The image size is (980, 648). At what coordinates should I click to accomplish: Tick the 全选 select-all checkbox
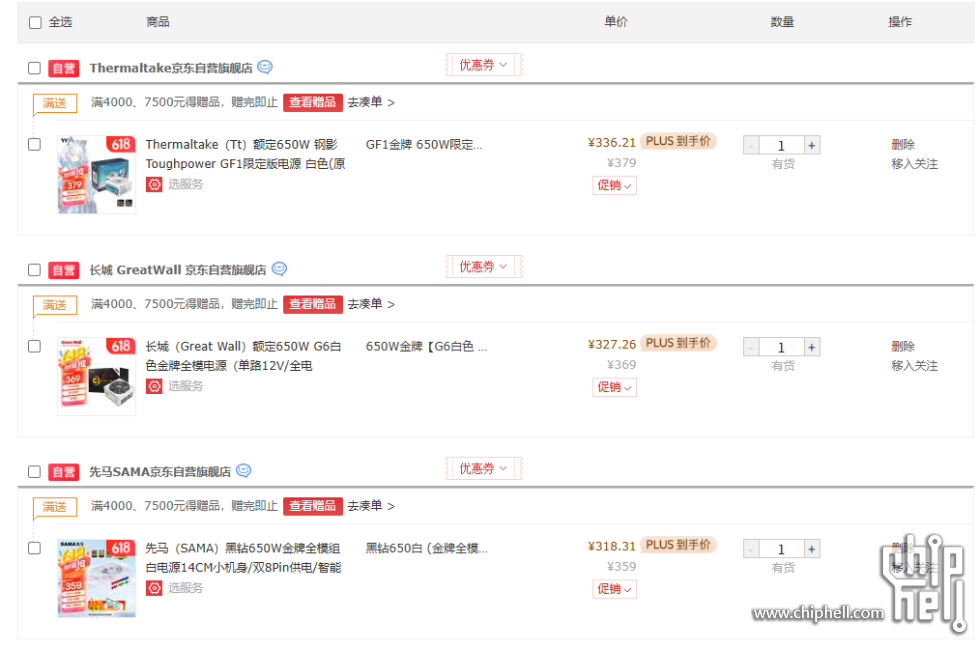point(35,22)
